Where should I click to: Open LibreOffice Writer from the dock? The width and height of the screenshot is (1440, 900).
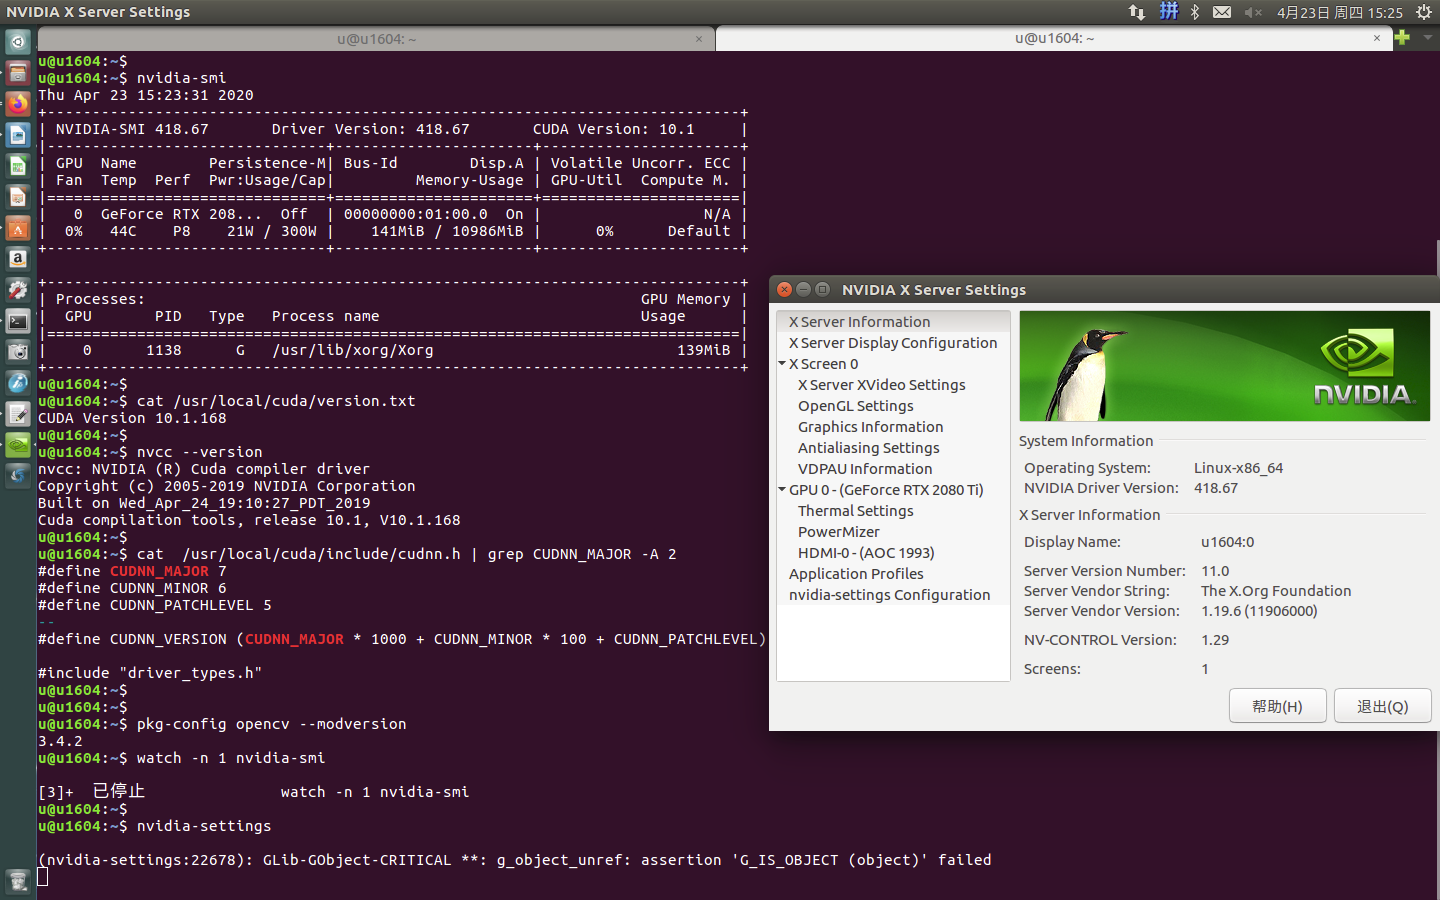(x=18, y=134)
